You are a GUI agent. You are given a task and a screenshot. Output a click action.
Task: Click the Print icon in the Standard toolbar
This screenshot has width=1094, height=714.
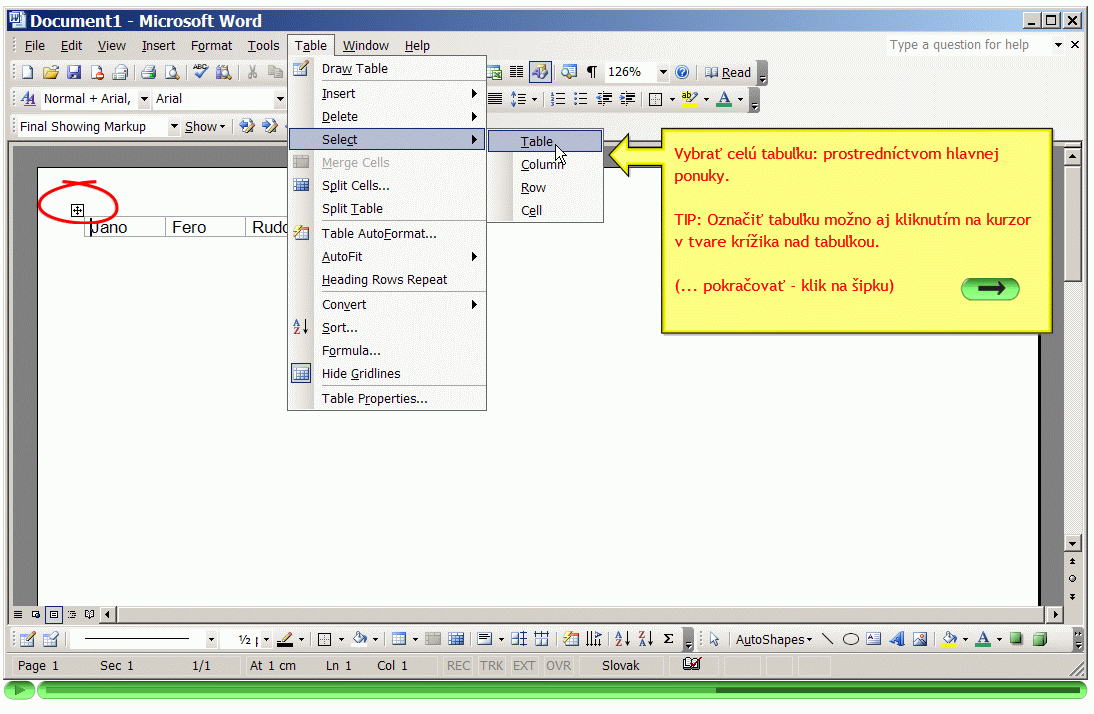[148, 72]
